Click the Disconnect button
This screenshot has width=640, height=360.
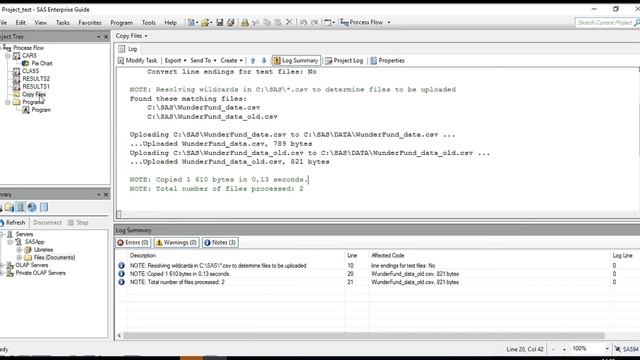47,222
